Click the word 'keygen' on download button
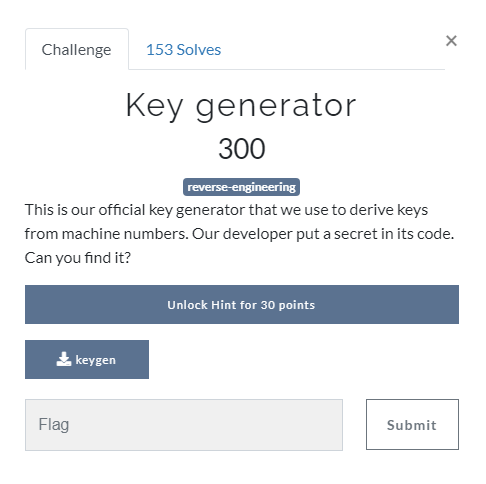This screenshot has height=484, width=486. click(x=96, y=360)
